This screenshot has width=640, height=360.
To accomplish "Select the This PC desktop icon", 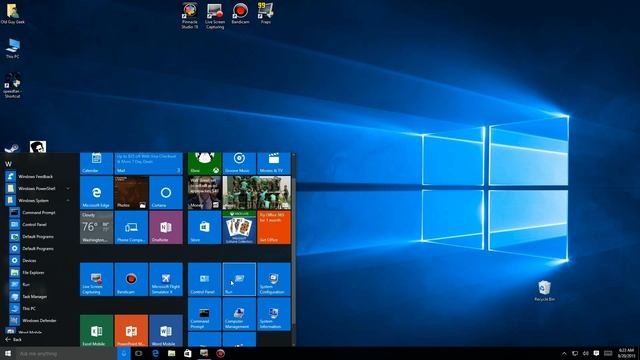I will [13, 49].
